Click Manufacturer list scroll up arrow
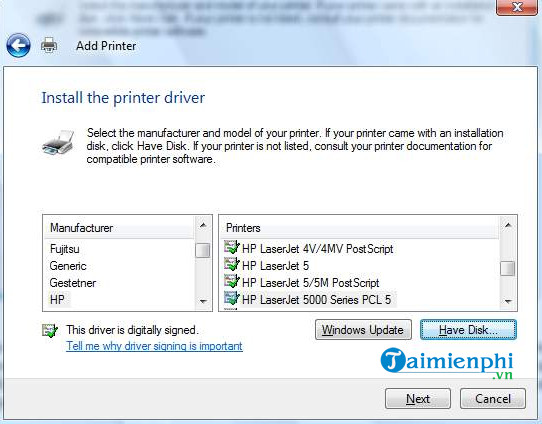The height and width of the screenshot is (424, 542). pos(203,225)
